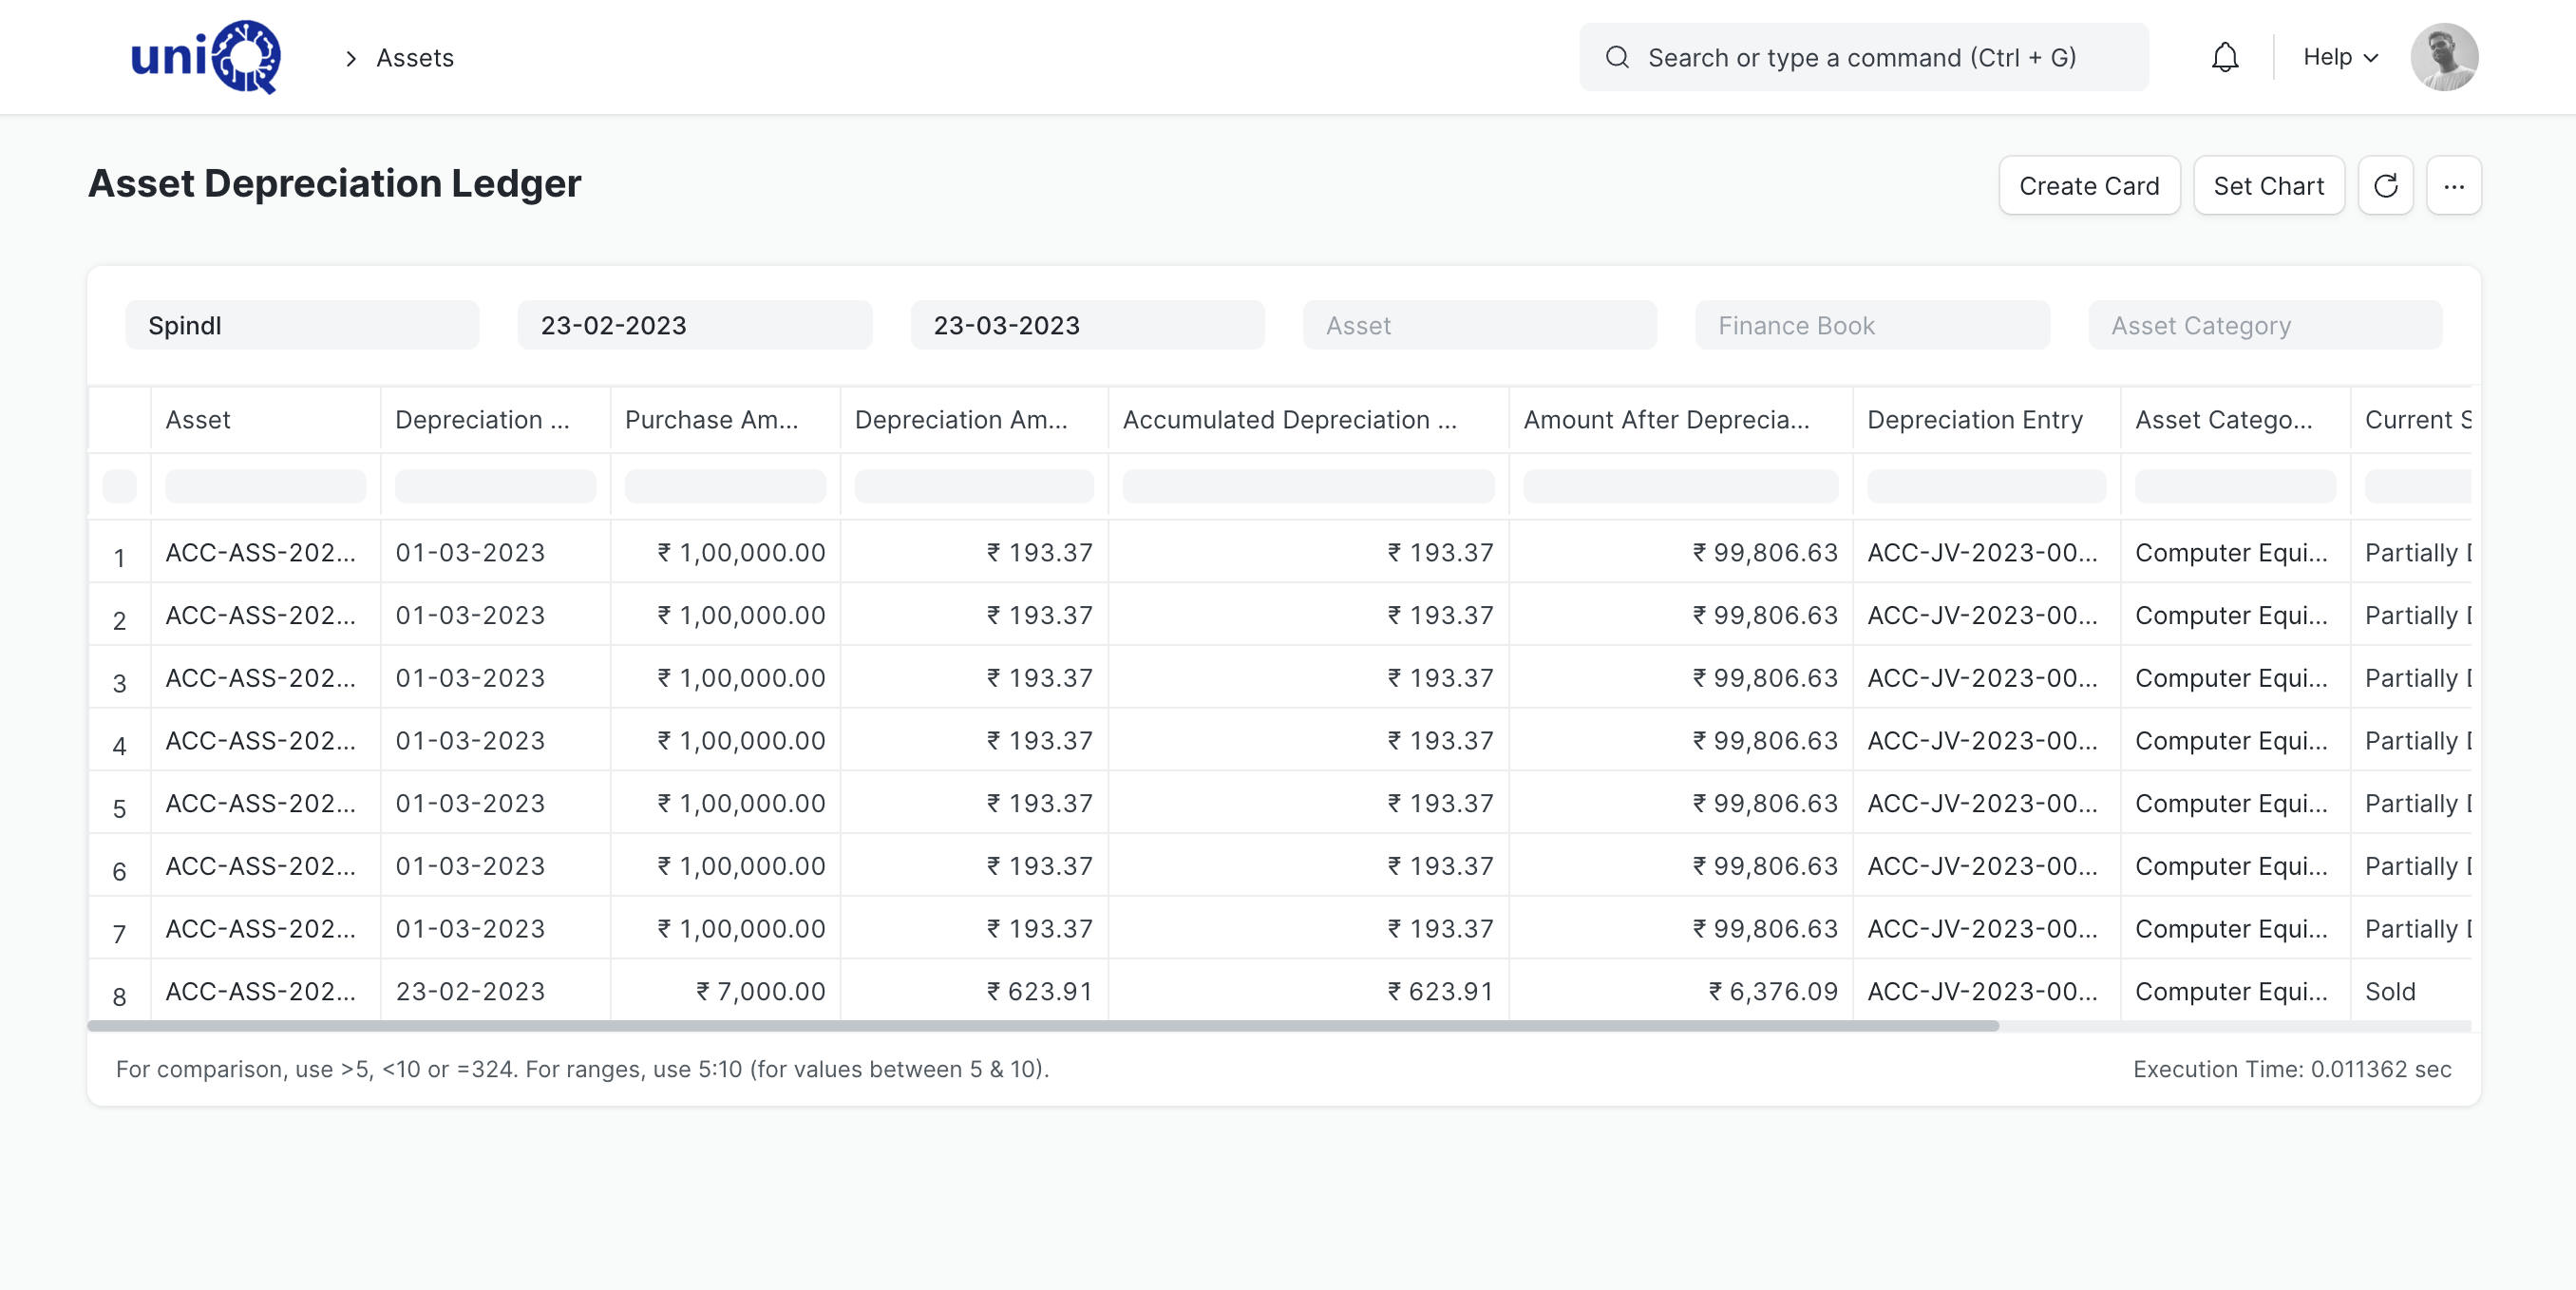This screenshot has width=2576, height=1290.
Task: Click the Finance Book filter field
Action: 1872,326
